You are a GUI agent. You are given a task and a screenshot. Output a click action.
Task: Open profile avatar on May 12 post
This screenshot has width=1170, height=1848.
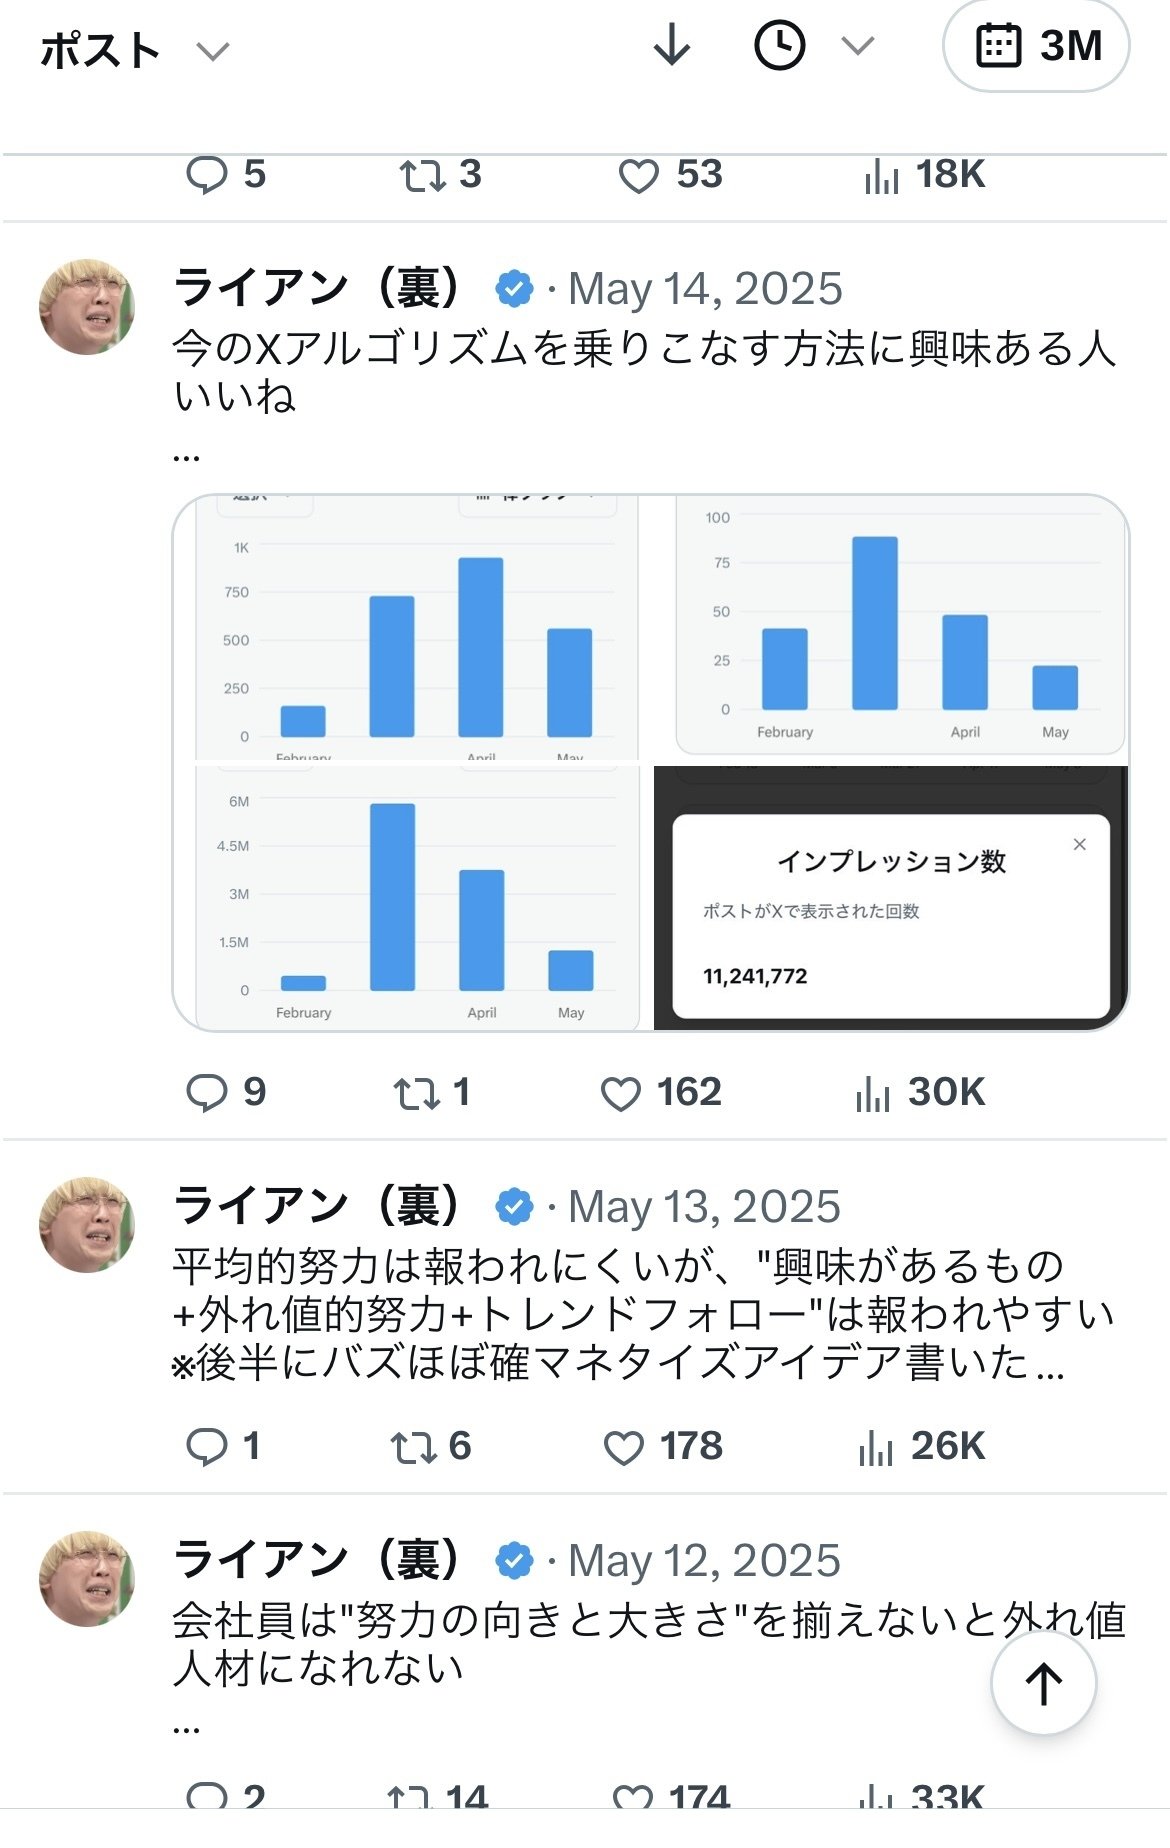[x=87, y=1578]
